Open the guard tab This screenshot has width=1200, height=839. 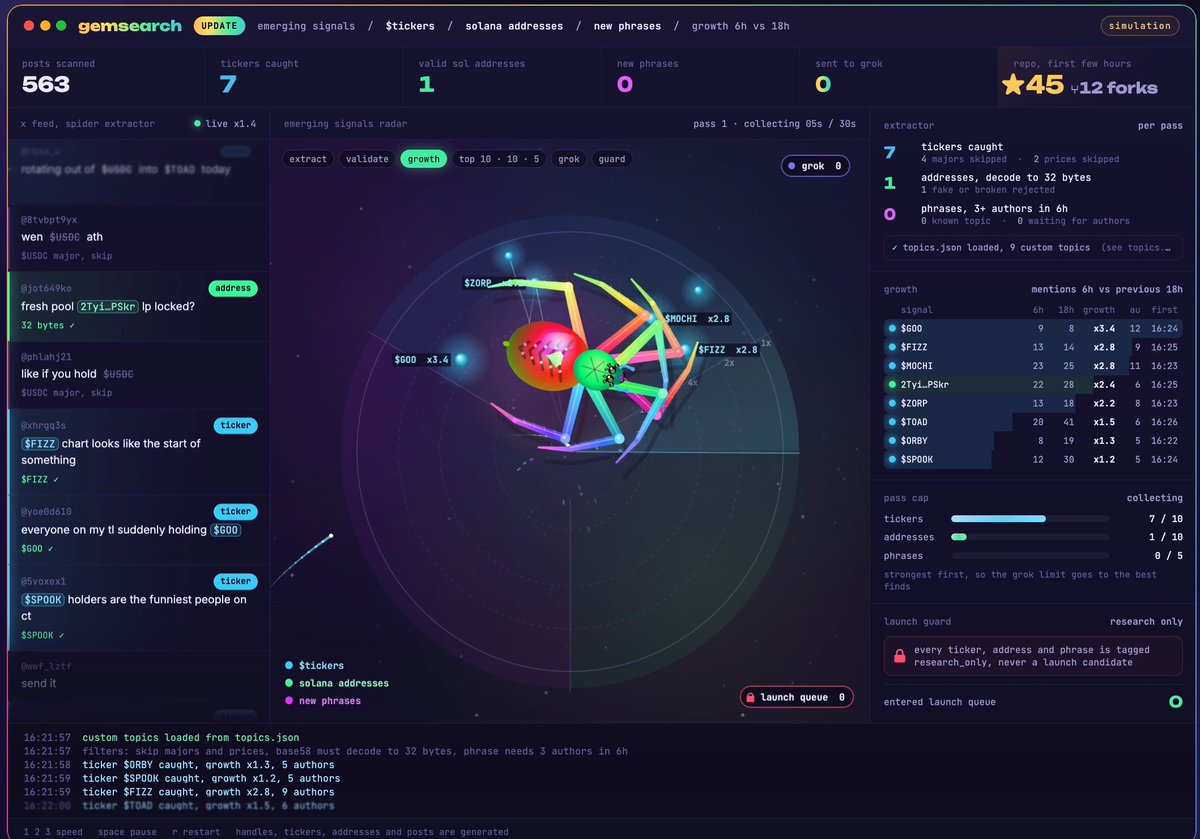pos(611,159)
